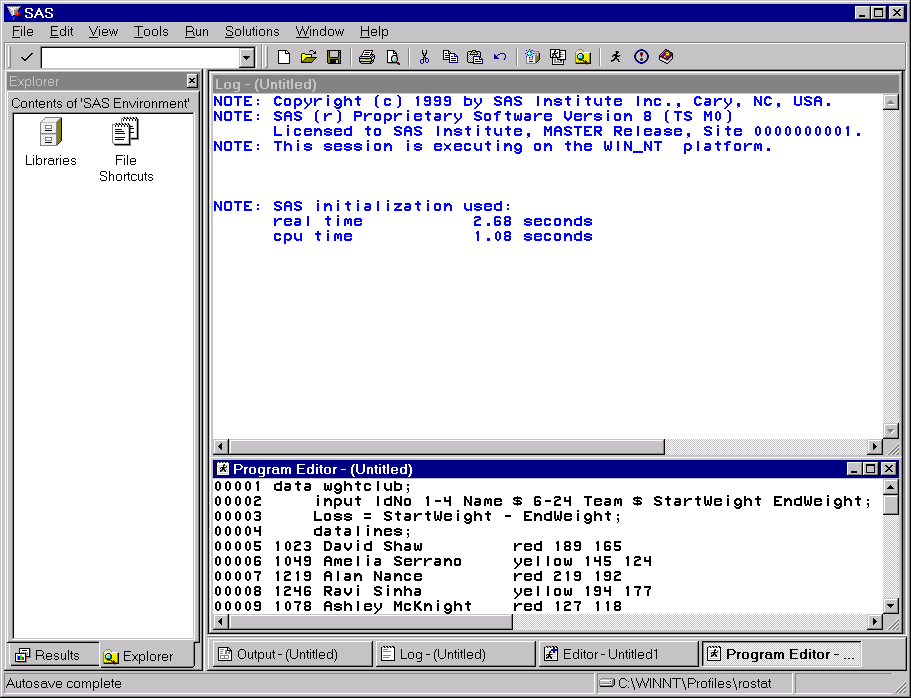This screenshot has height=698, width=911.
Task: Click the Print toolbar icon
Action: pyautogui.click(x=367, y=57)
